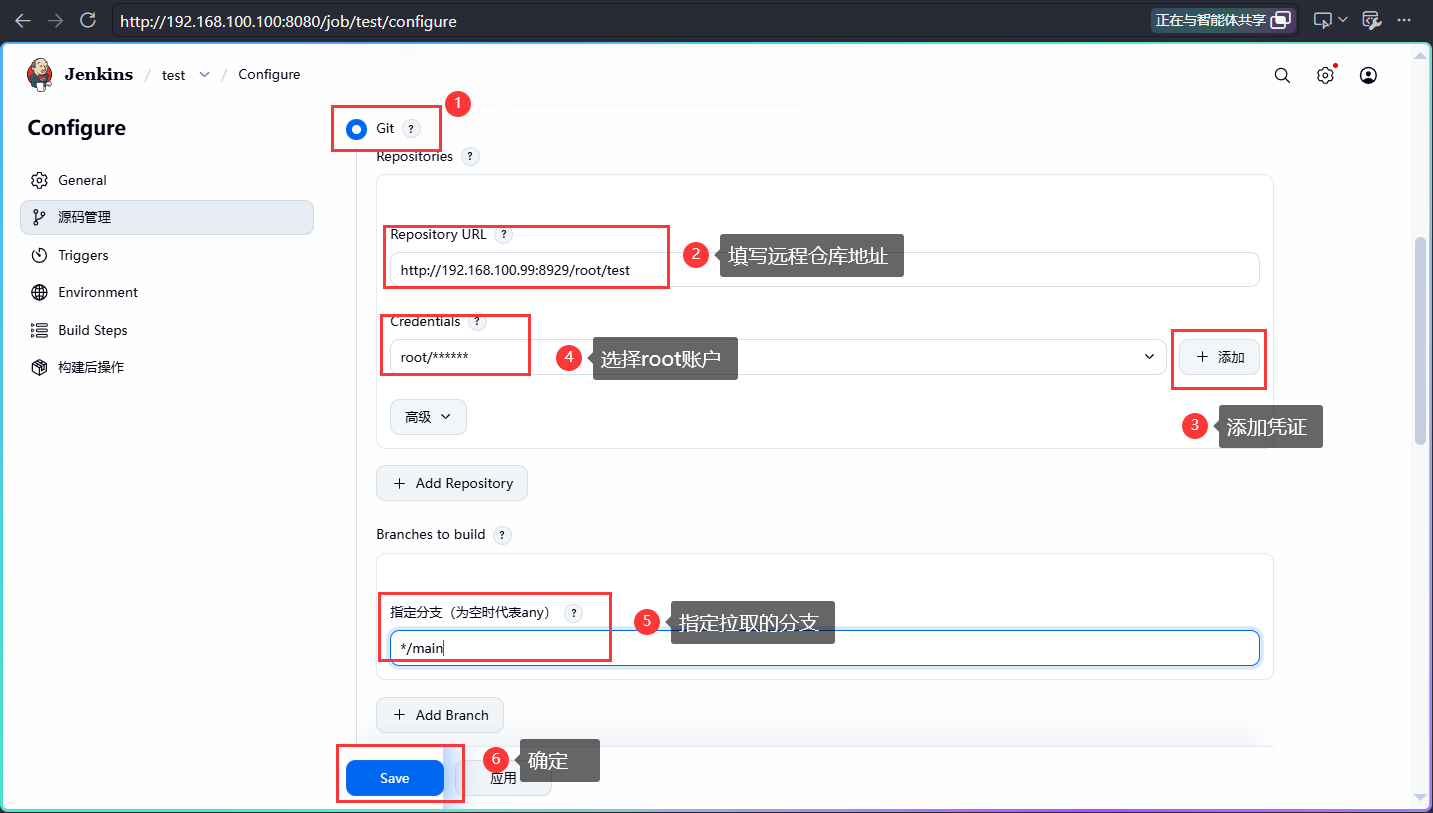Image resolution: width=1433 pixels, height=813 pixels.
Task: Jump to Build Steps sidebar section
Action: 167,330
